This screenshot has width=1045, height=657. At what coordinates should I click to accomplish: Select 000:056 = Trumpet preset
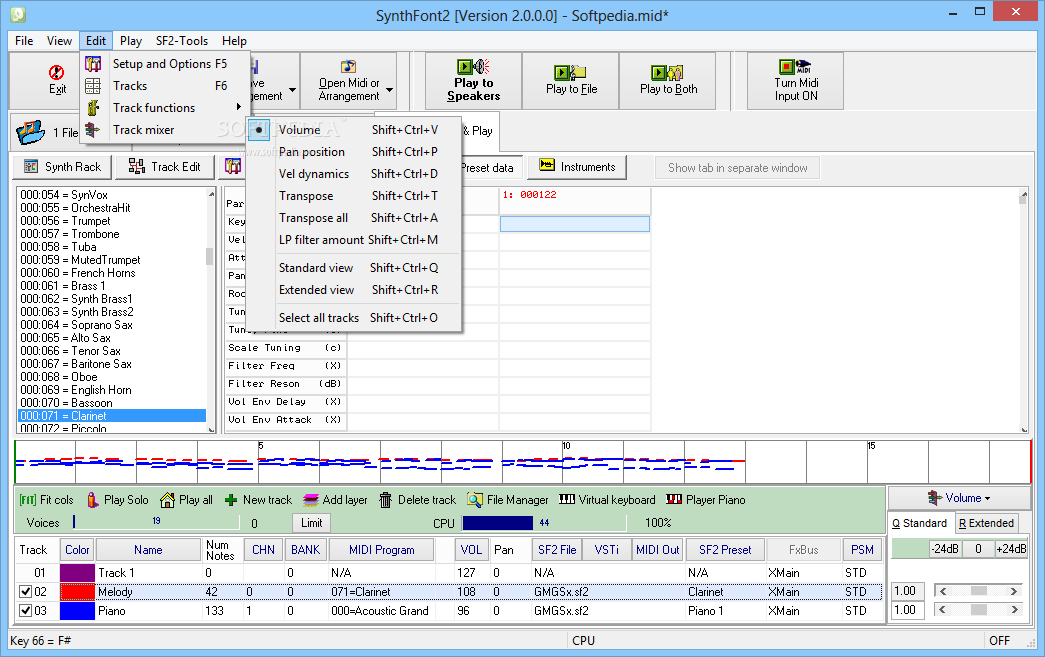65,221
